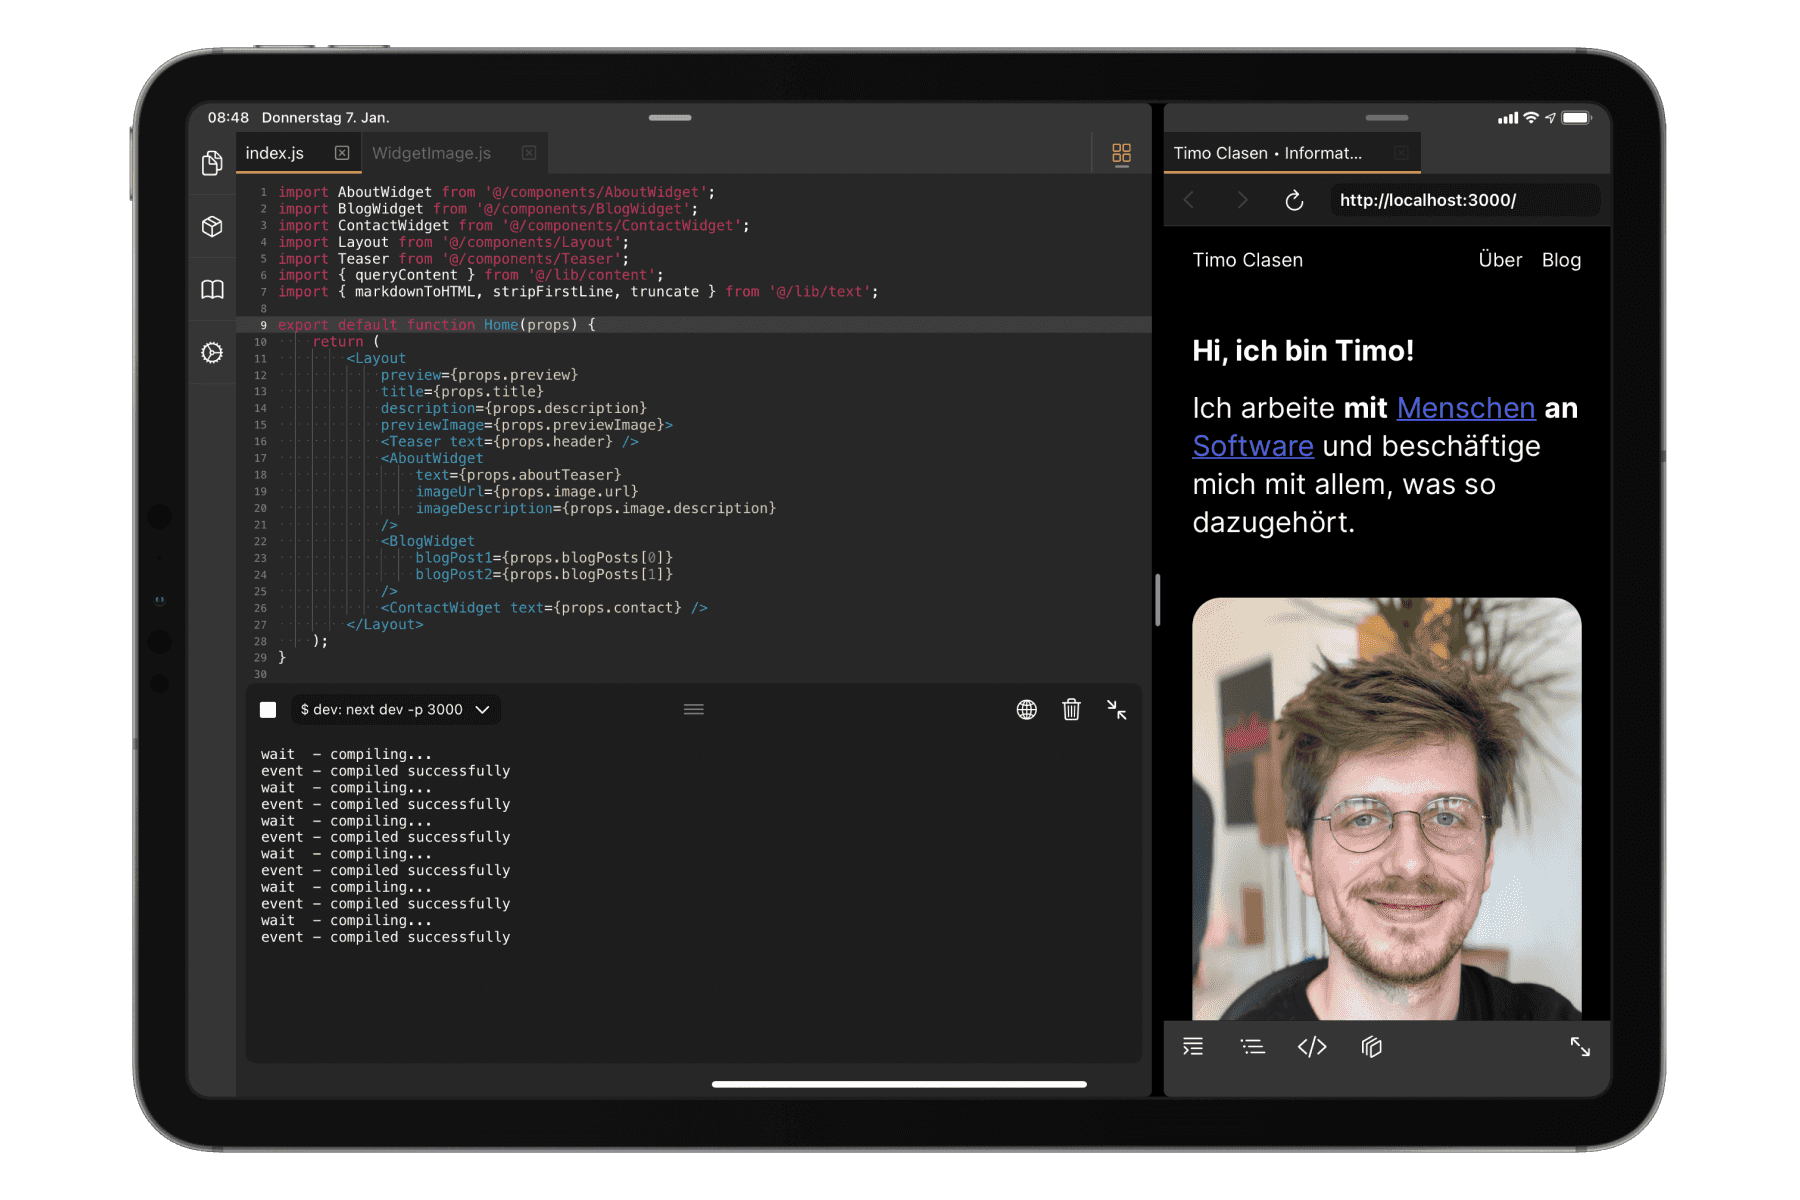Open the files panel in the sidebar

[x=212, y=162]
